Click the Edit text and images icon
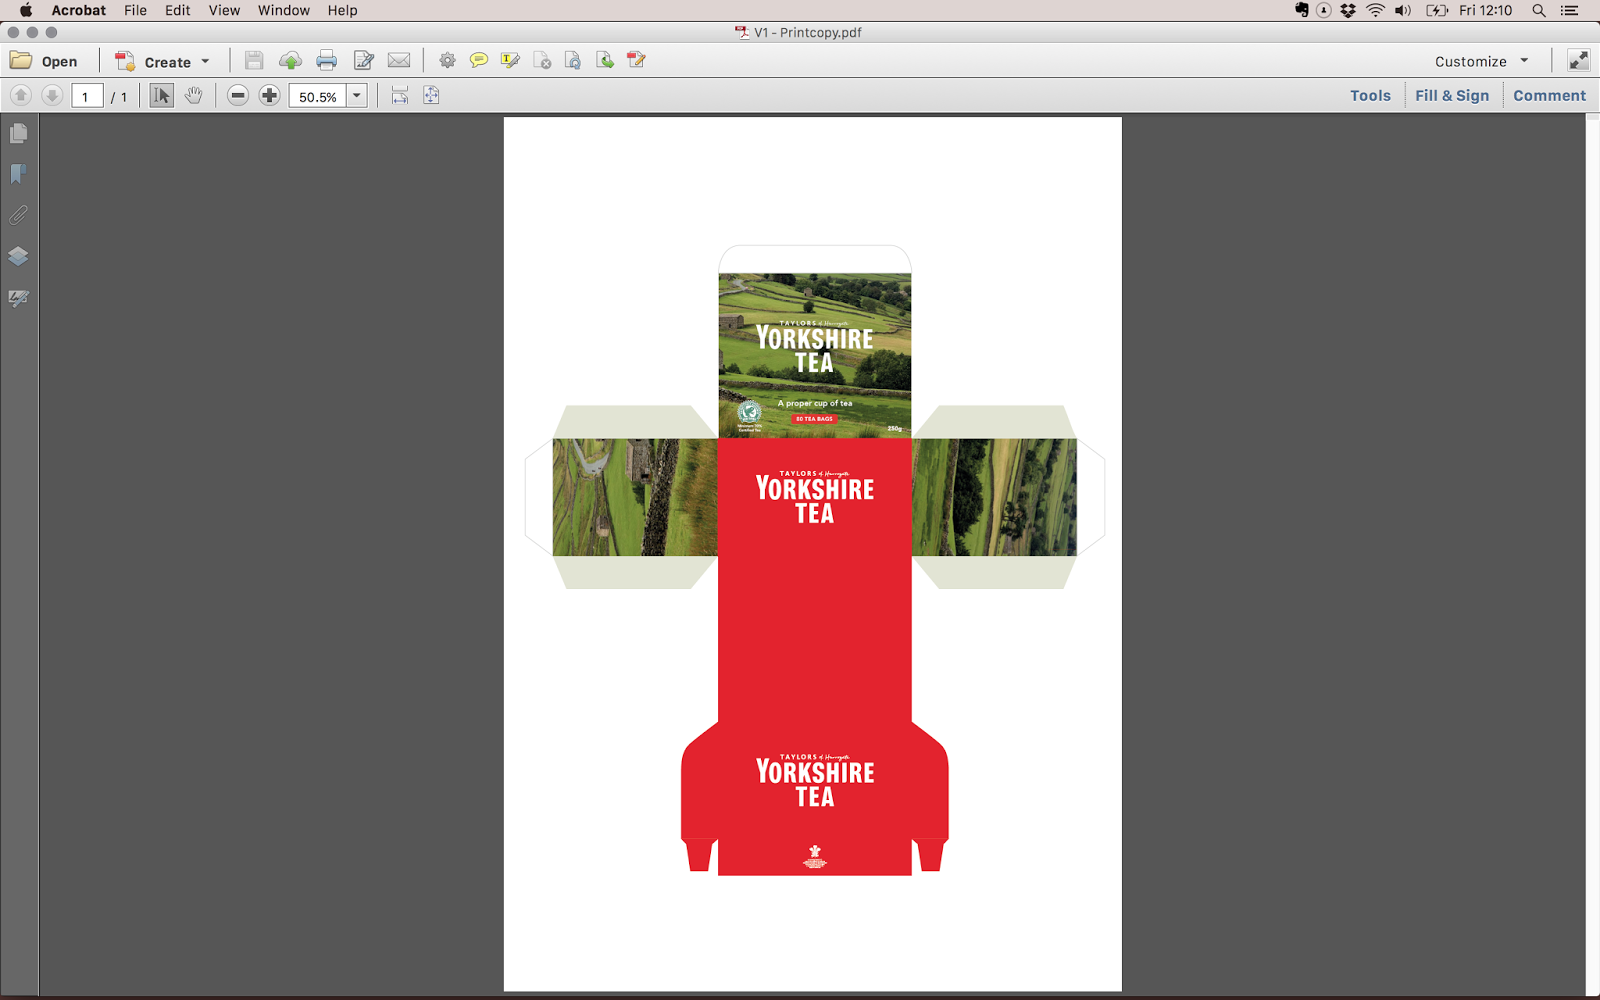Viewport: 1600px width, 1000px height. click(363, 61)
